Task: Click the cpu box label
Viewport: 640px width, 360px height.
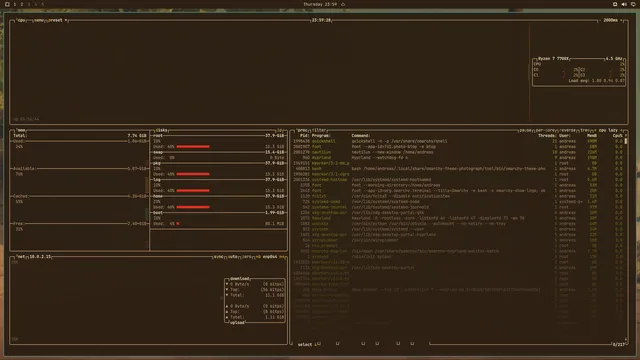Action: point(21,20)
